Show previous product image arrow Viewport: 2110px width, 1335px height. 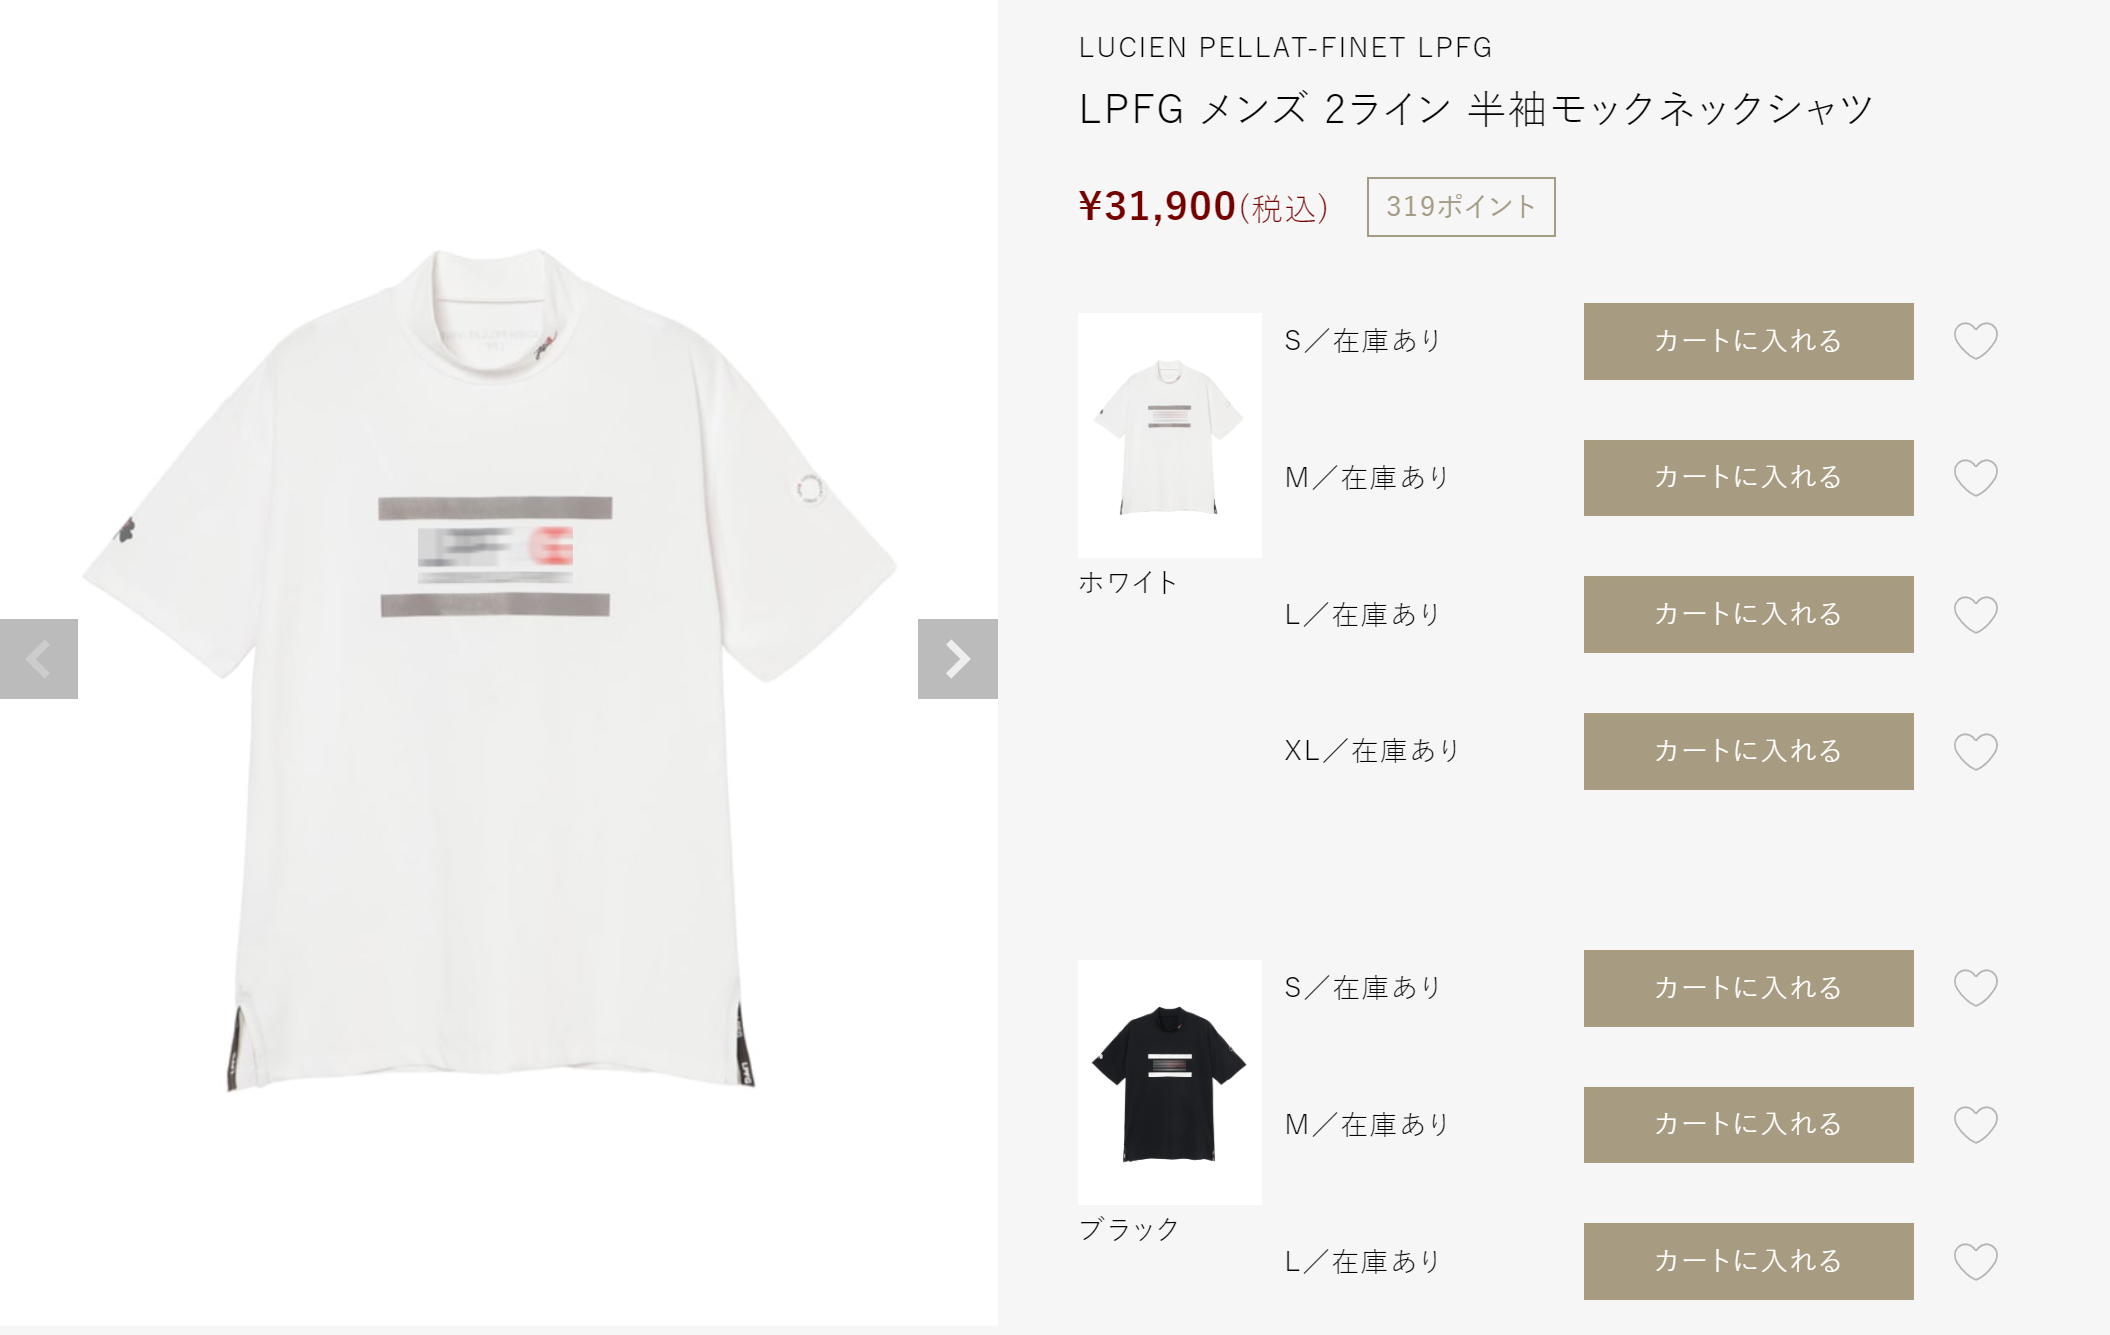(39, 659)
